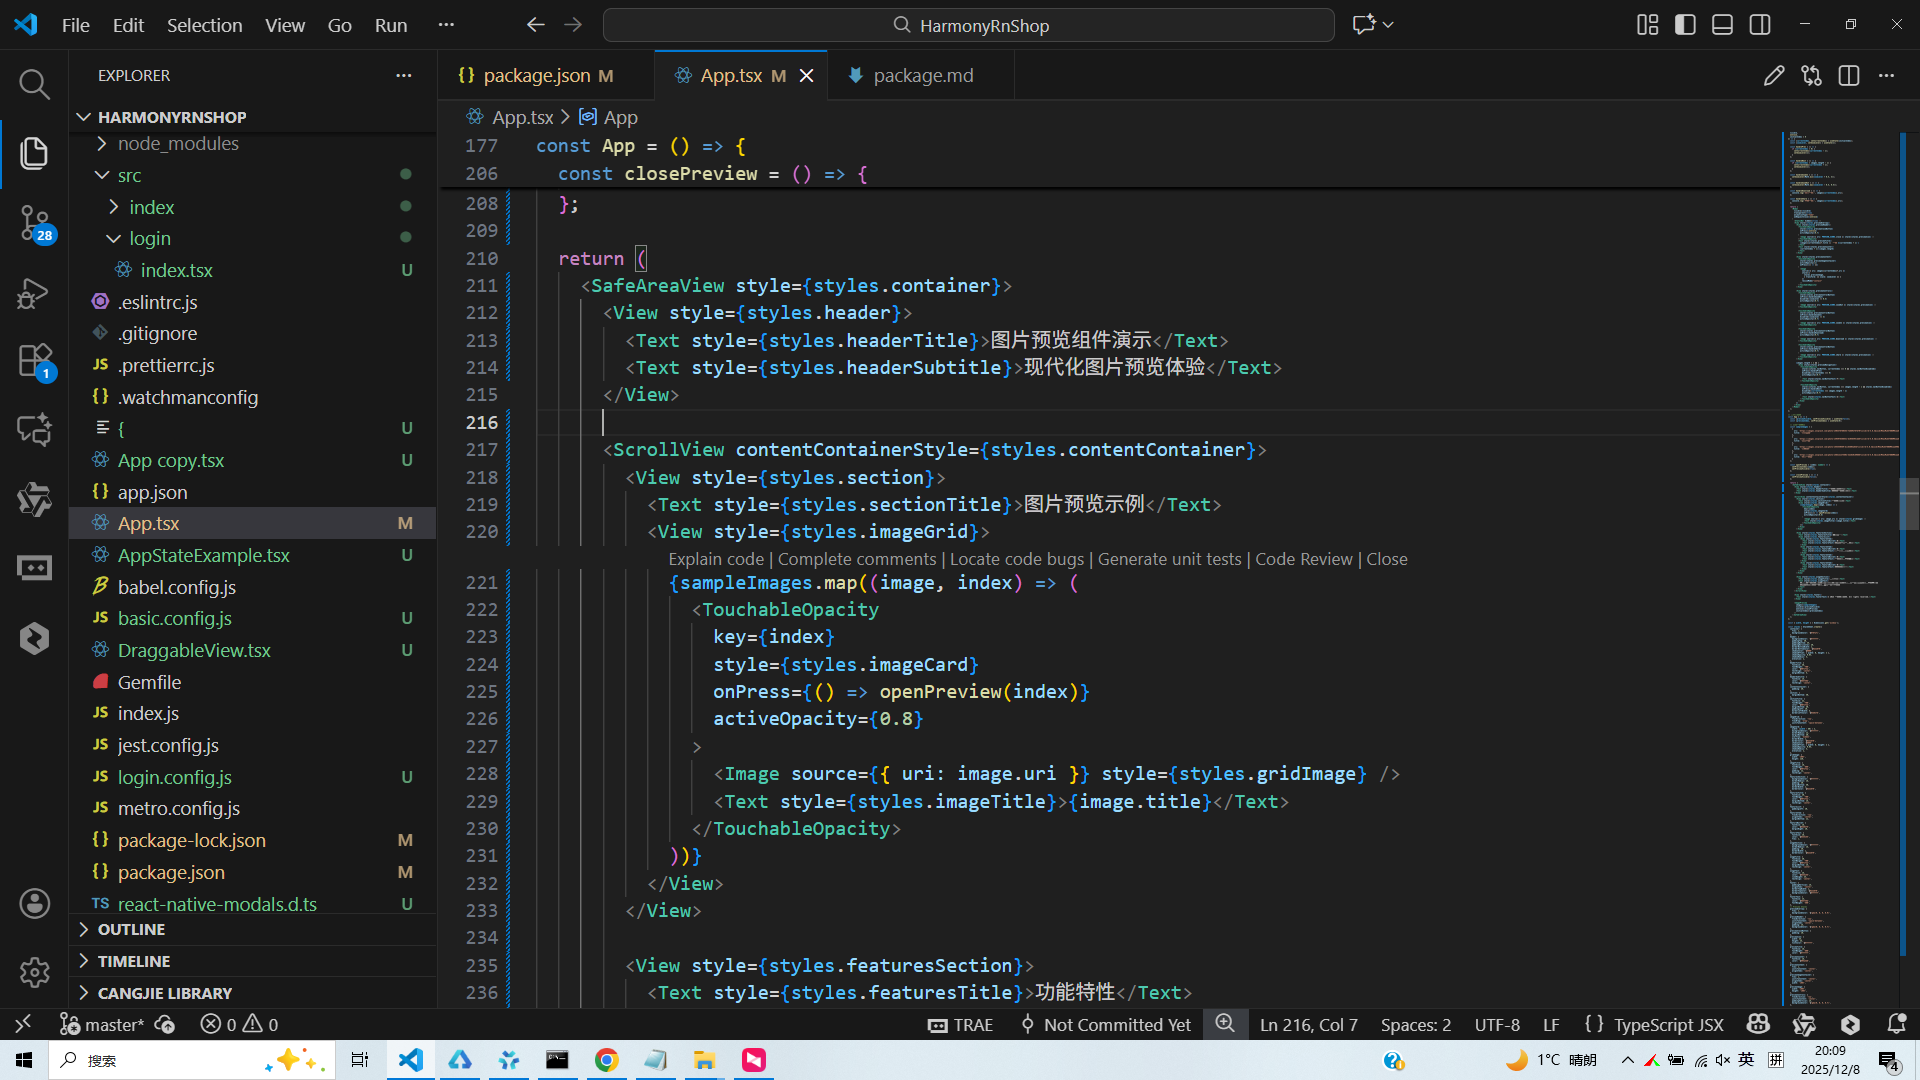Collapse the login folder
This screenshot has width=1920, height=1080.
click(150, 239)
